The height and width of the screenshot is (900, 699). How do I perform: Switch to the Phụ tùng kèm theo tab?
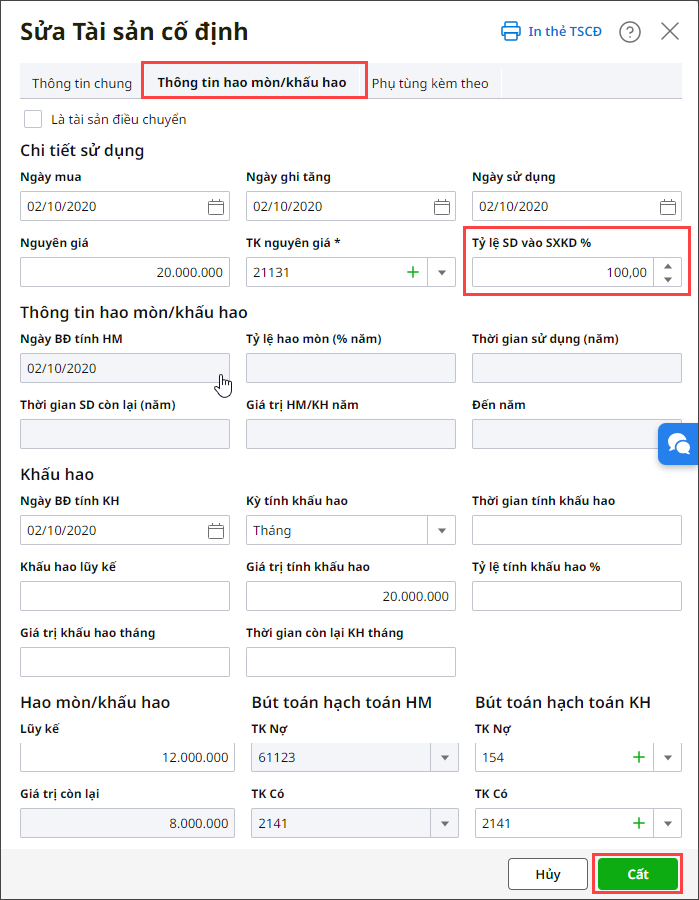point(430,83)
